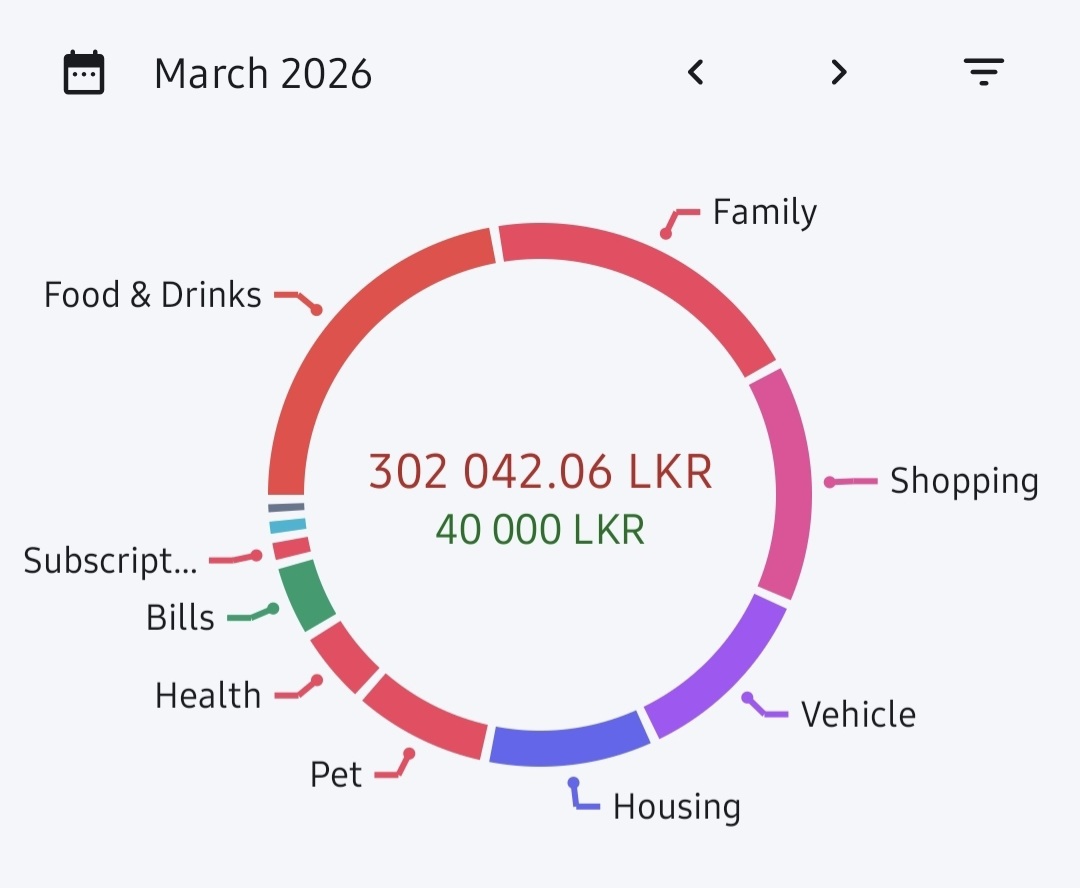1080x888 pixels.
Task: Open the calendar date picker icon
Action: [x=84, y=72]
